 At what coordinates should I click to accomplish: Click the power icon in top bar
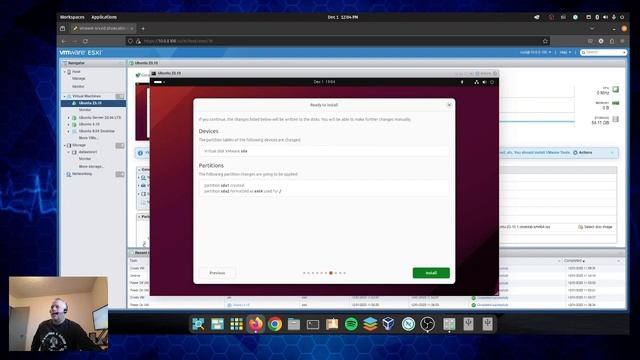coord(622,17)
